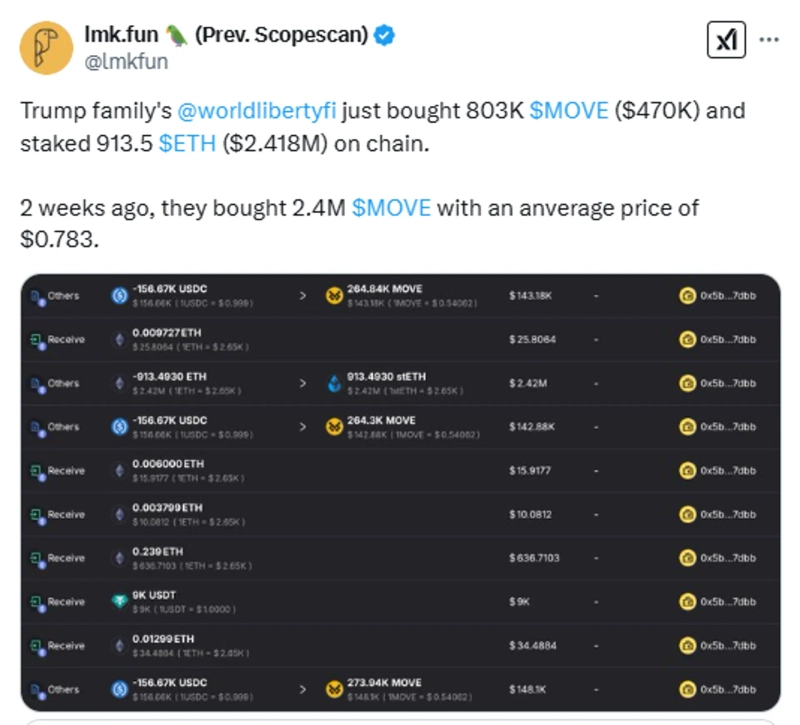The width and height of the screenshot is (800, 725).
Task: Click the USDT token icon
Action: [119, 602]
